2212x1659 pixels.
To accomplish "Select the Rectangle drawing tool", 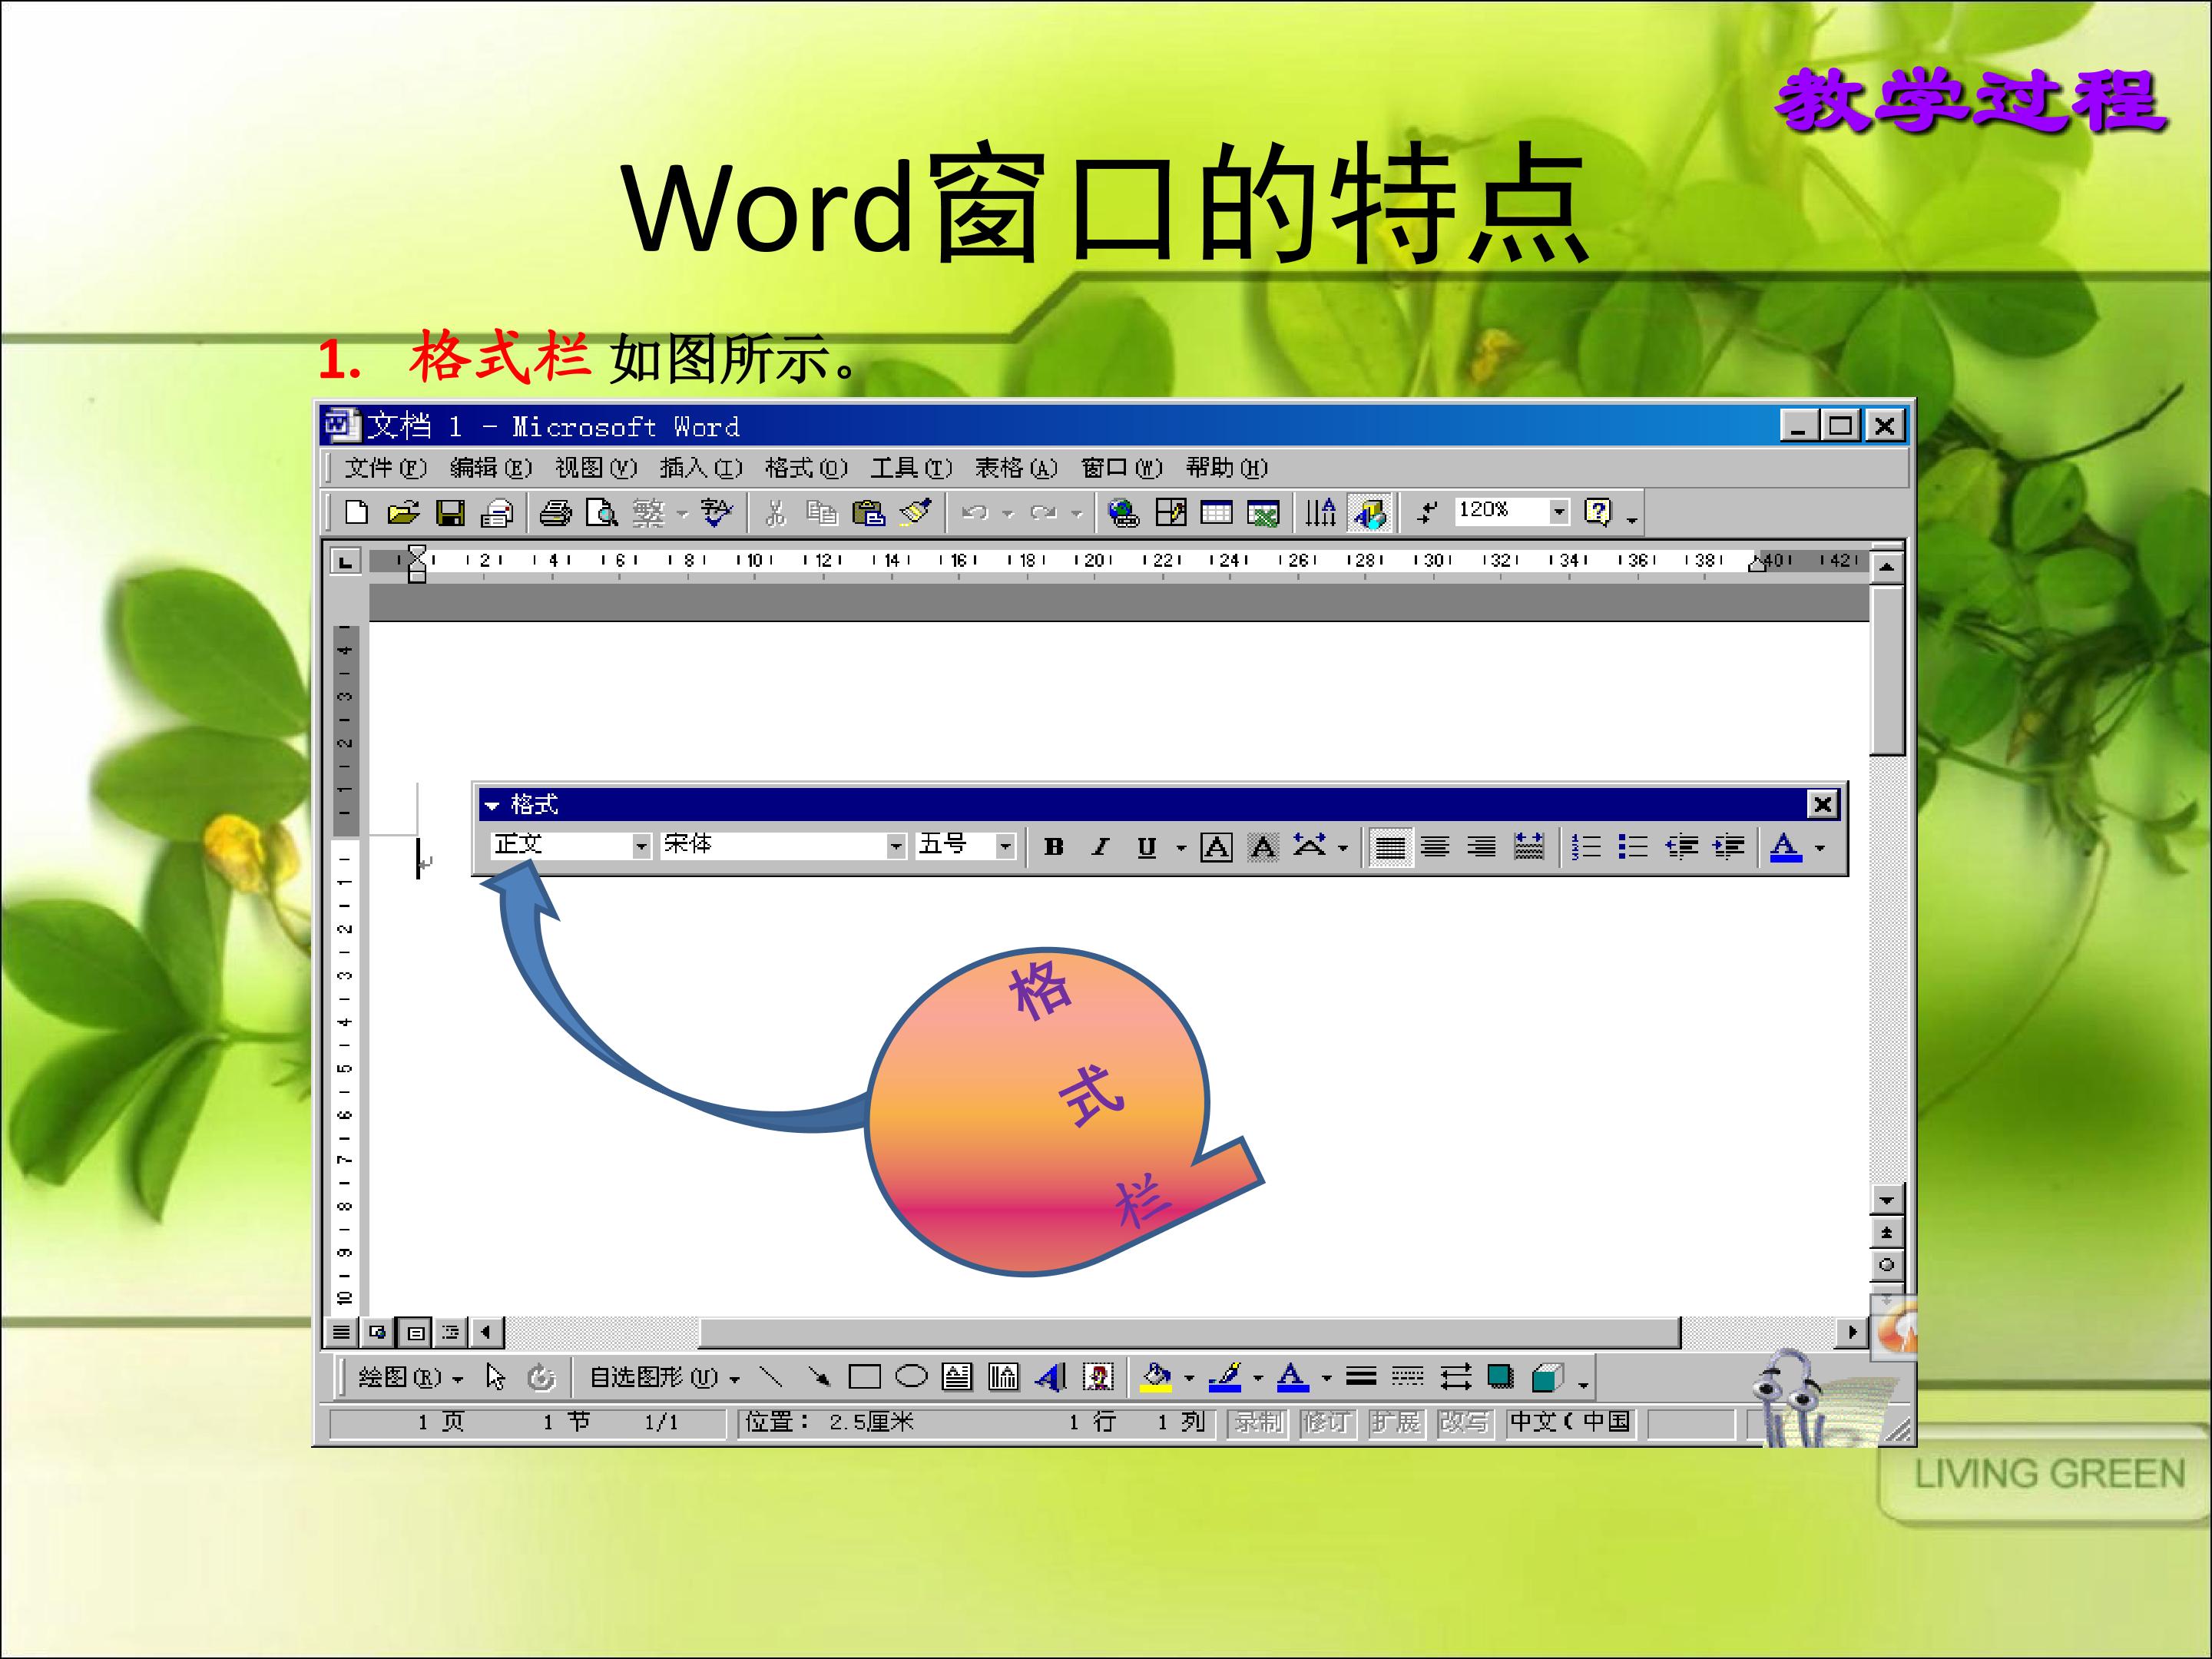I will (x=864, y=1377).
